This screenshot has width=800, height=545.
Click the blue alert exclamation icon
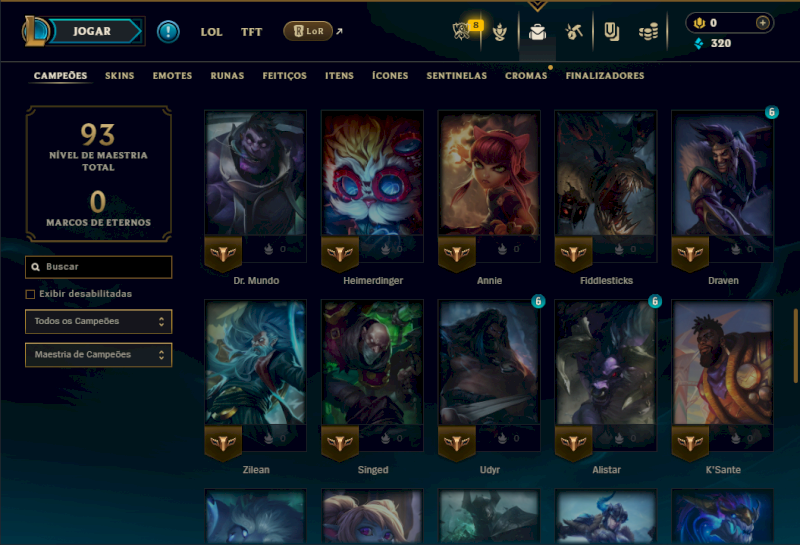[x=168, y=32]
